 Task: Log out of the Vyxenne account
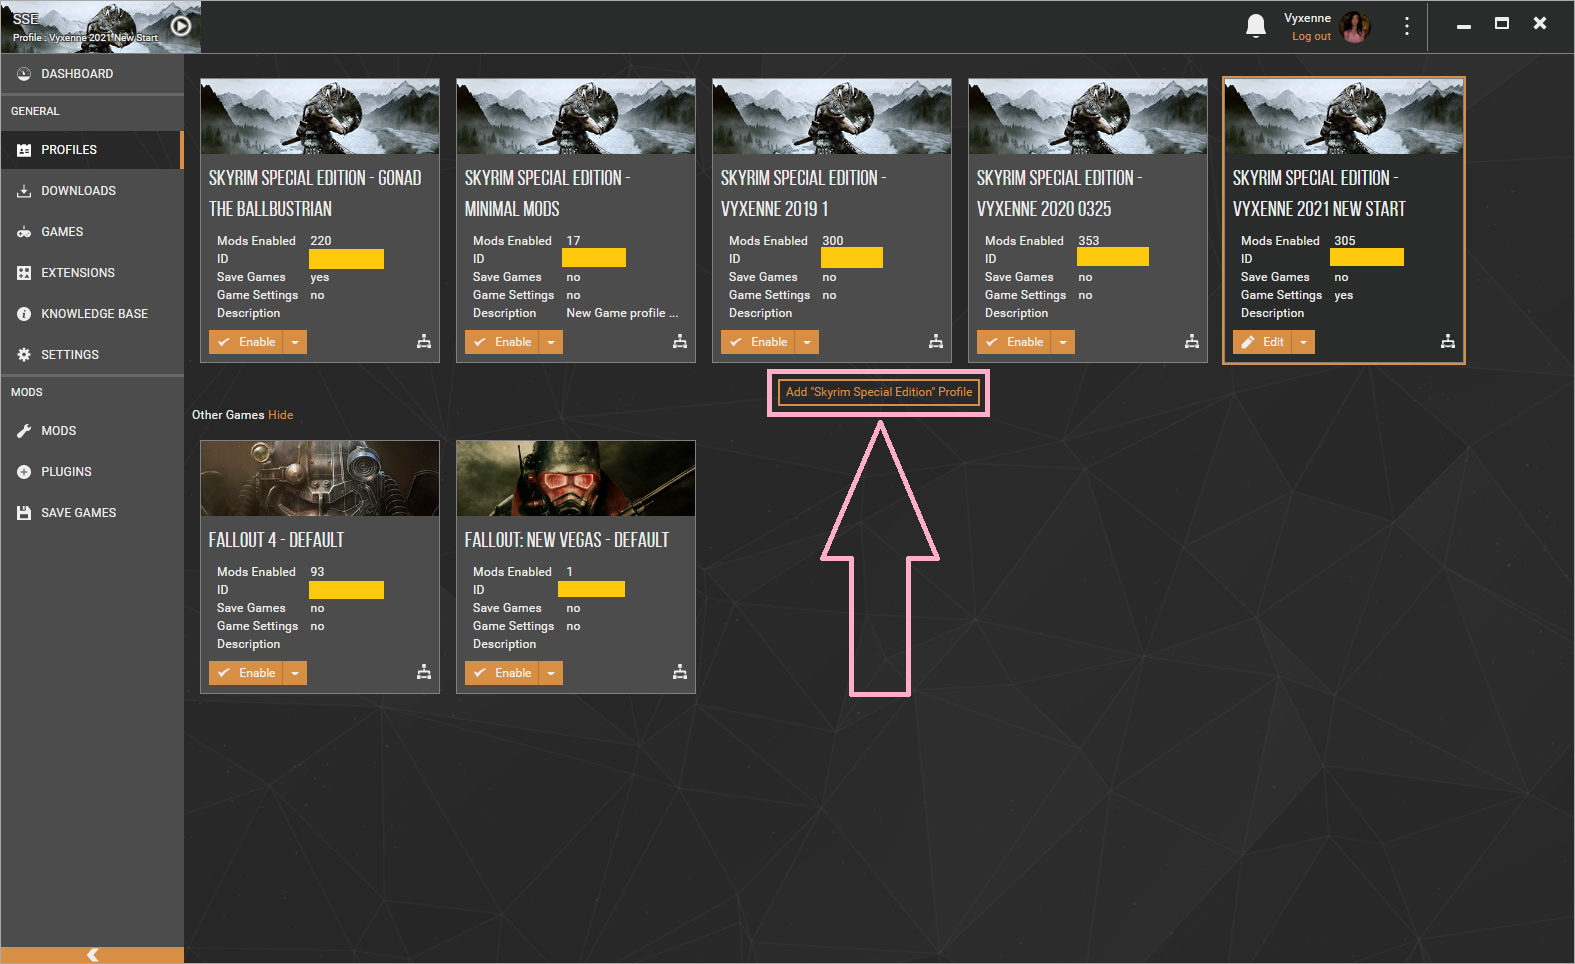pyautogui.click(x=1311, y=36)
